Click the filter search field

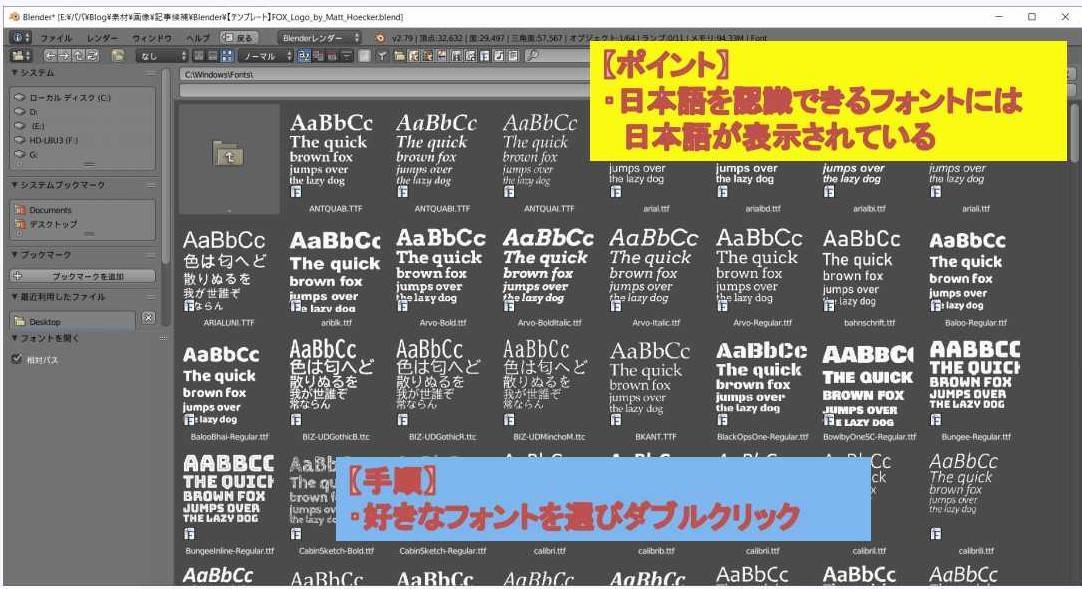556,56
